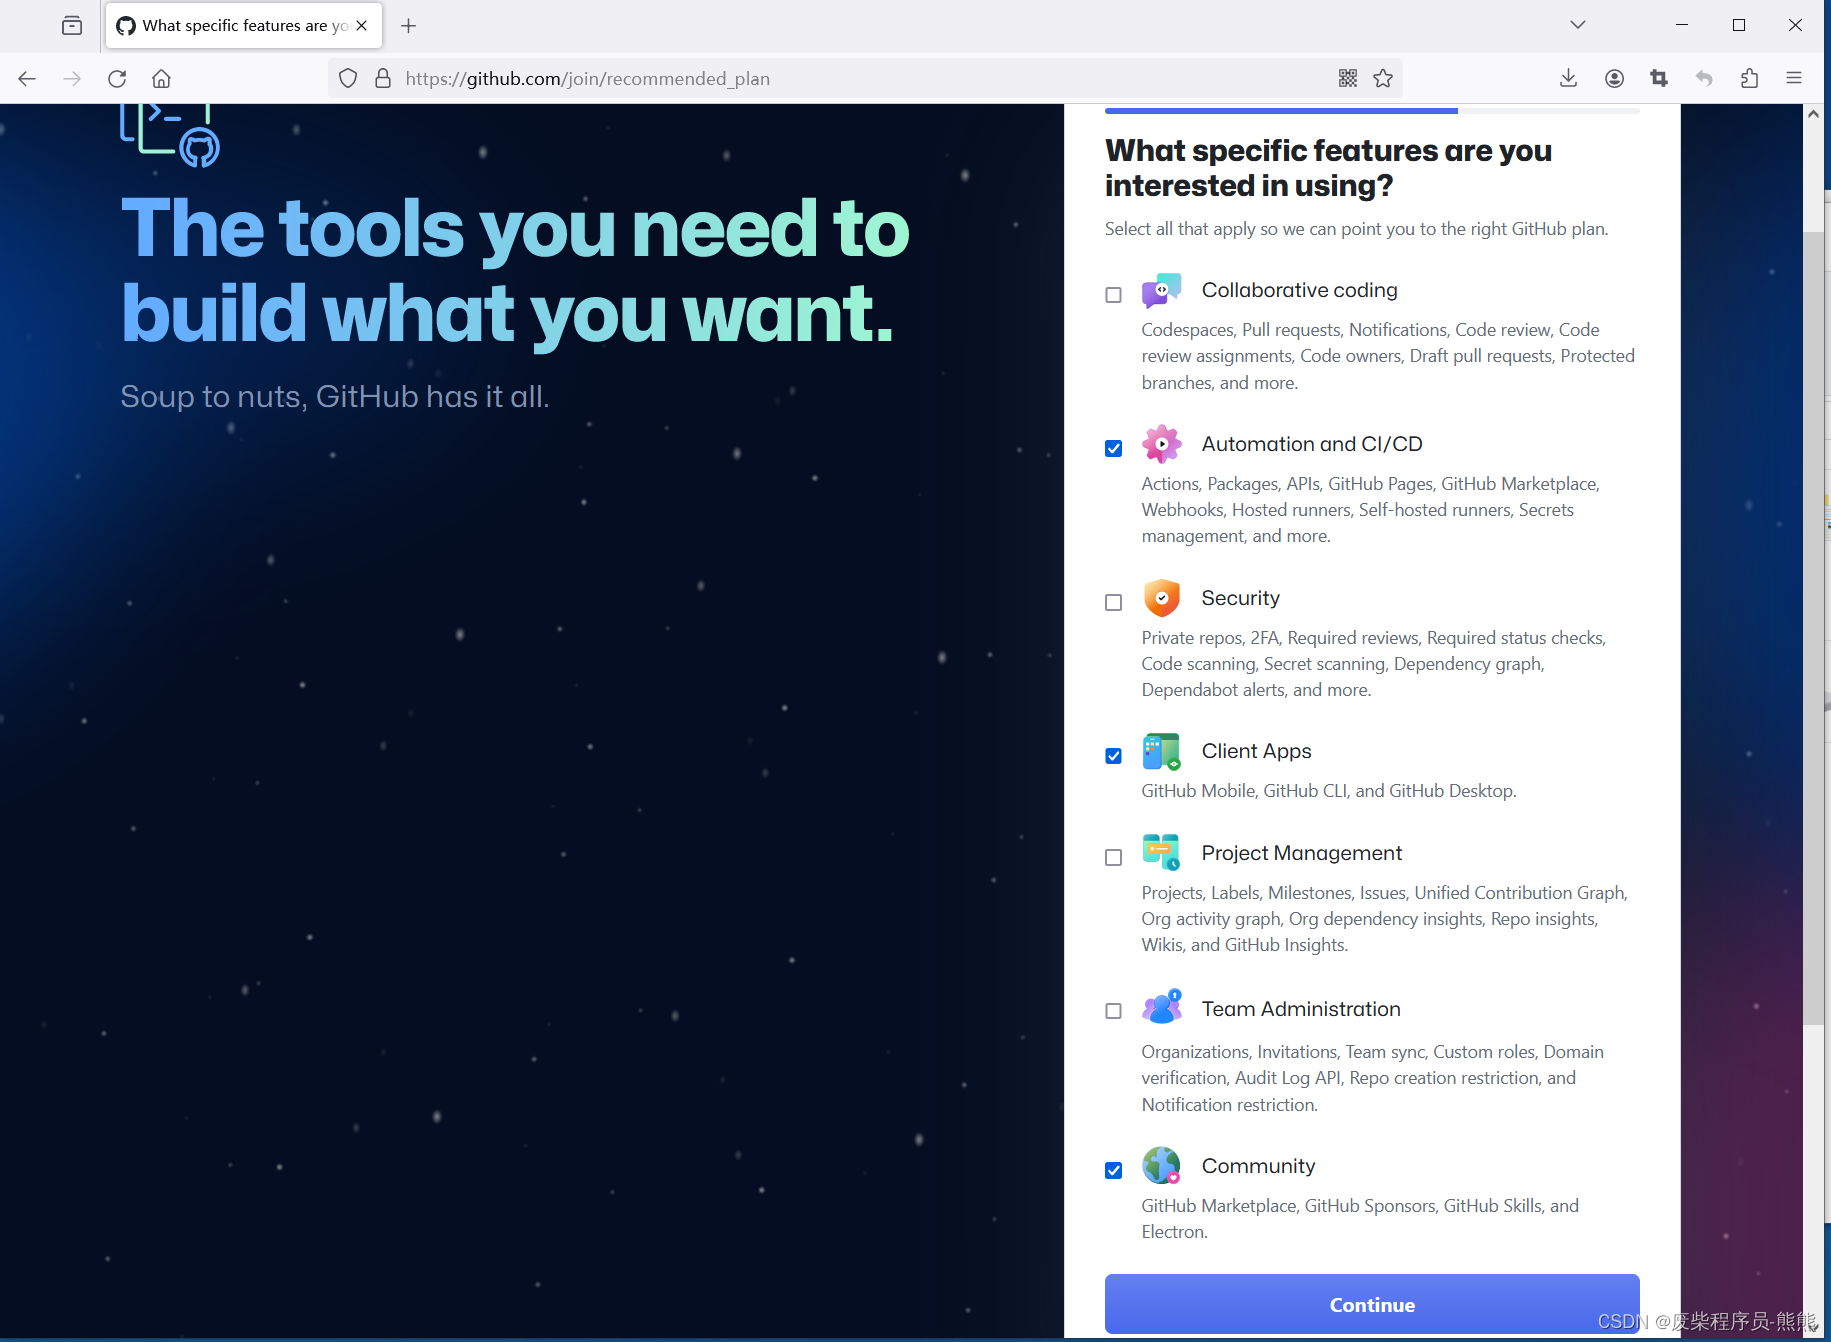The width and height of the screenshot is (1831, 1342).
Task: Click the 'Automation and CI/CD' label
Action: 1312,444
